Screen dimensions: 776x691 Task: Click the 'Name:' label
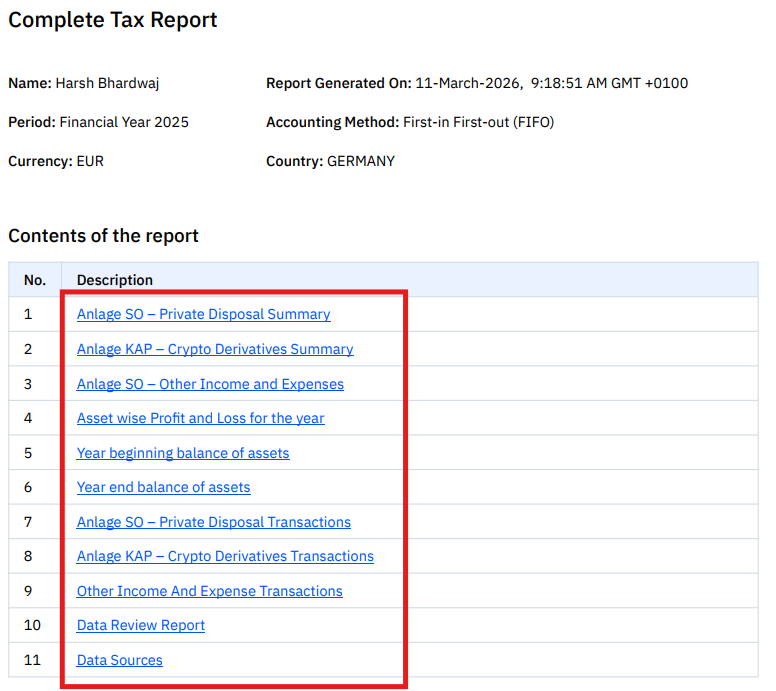pyautogui.click(x=30, y=83)
